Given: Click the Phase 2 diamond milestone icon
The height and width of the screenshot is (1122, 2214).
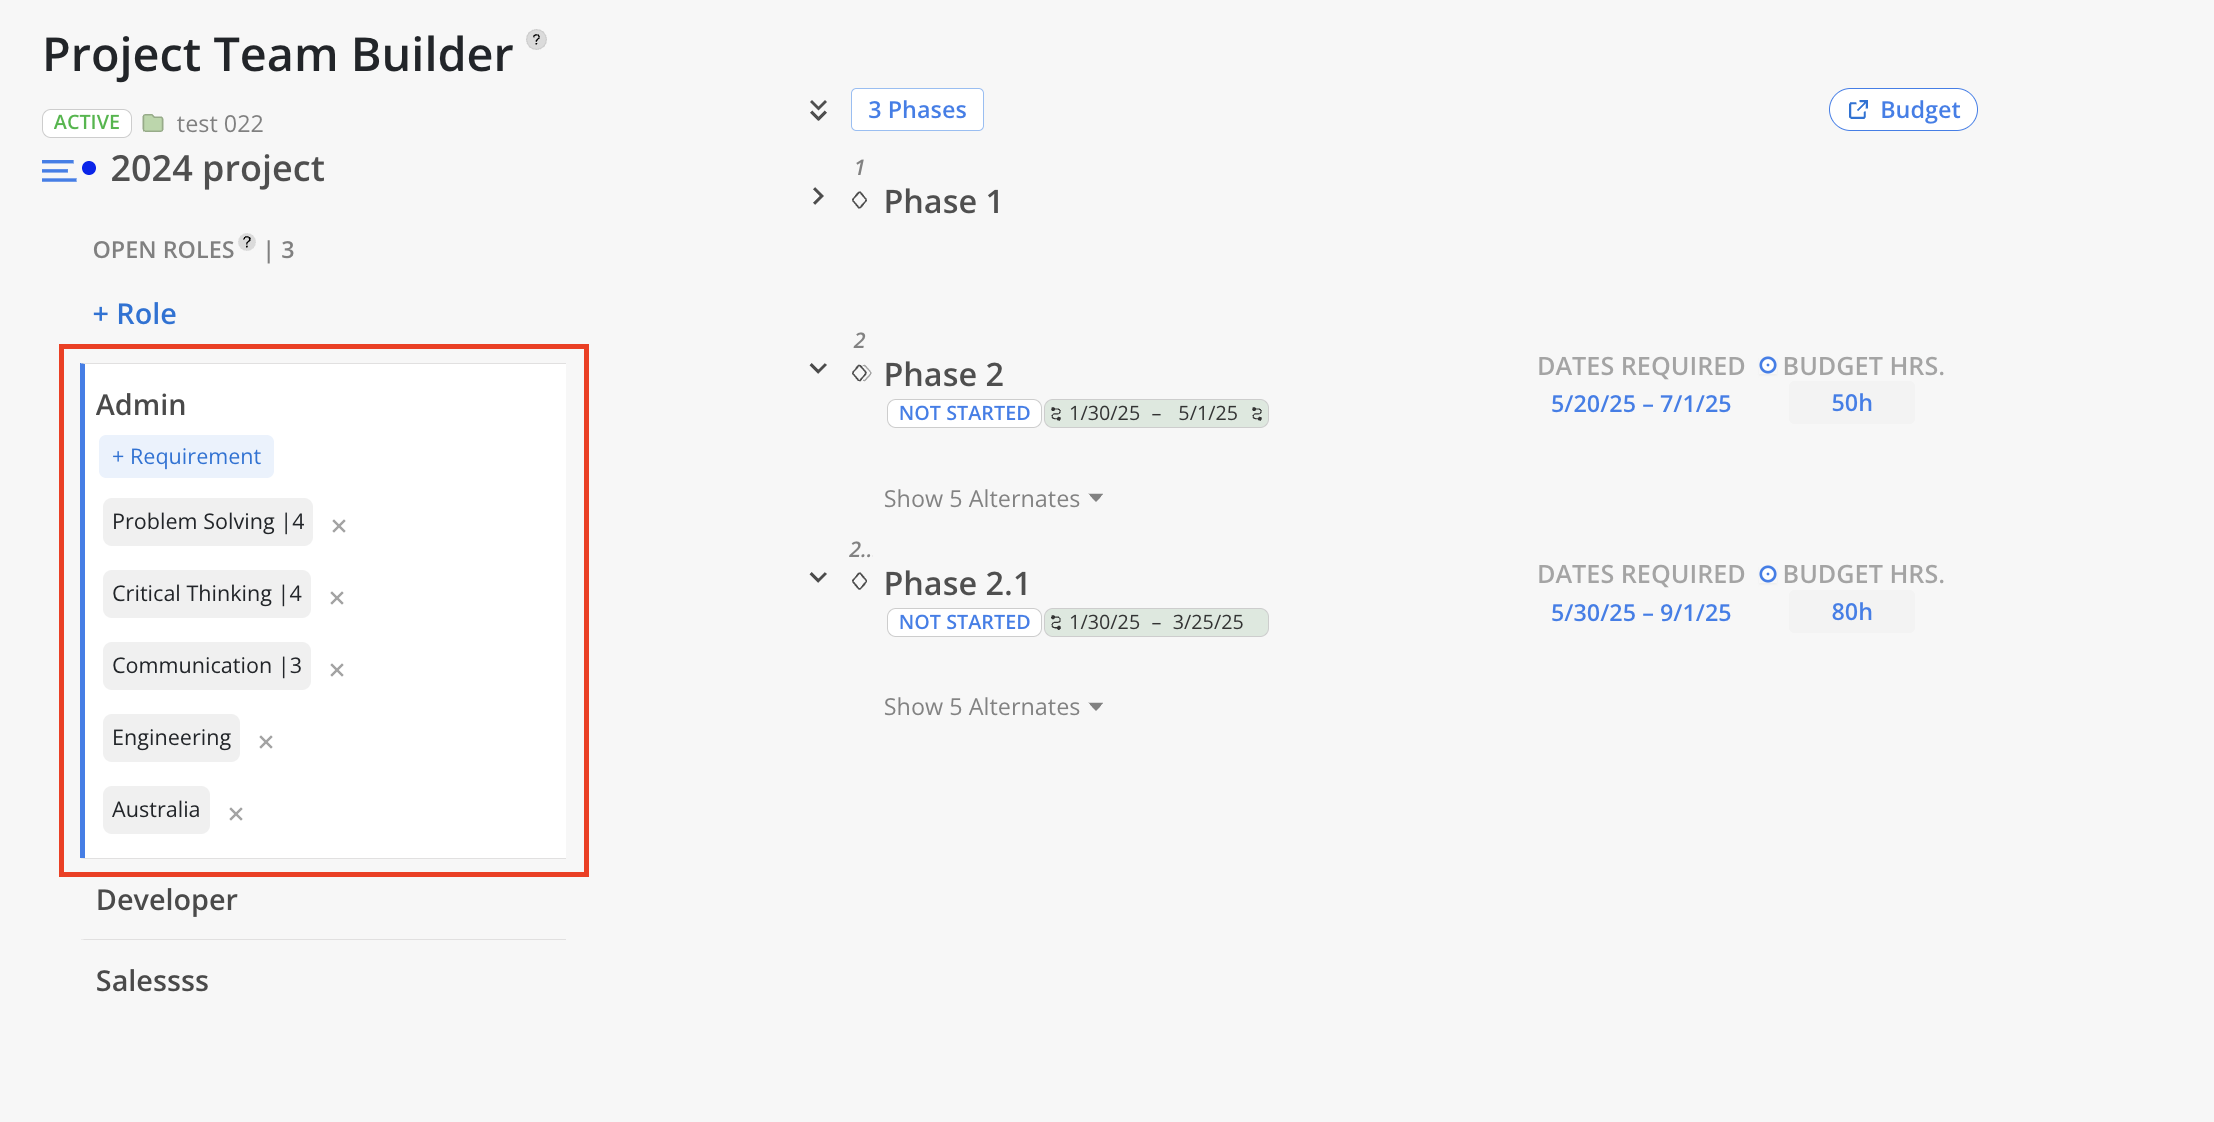Looking at the screenshot, I should (x=860, y=373).
